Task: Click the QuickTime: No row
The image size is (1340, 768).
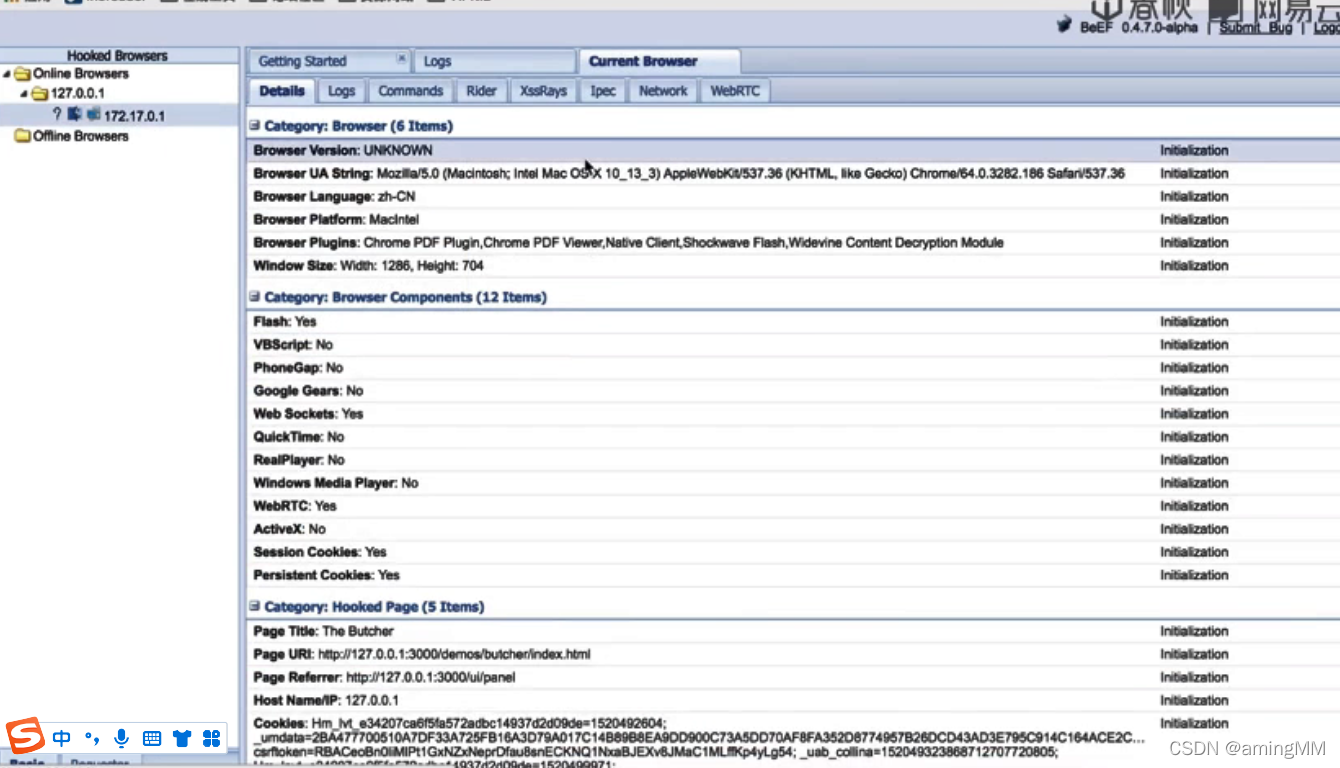Action: coord(793,437)
